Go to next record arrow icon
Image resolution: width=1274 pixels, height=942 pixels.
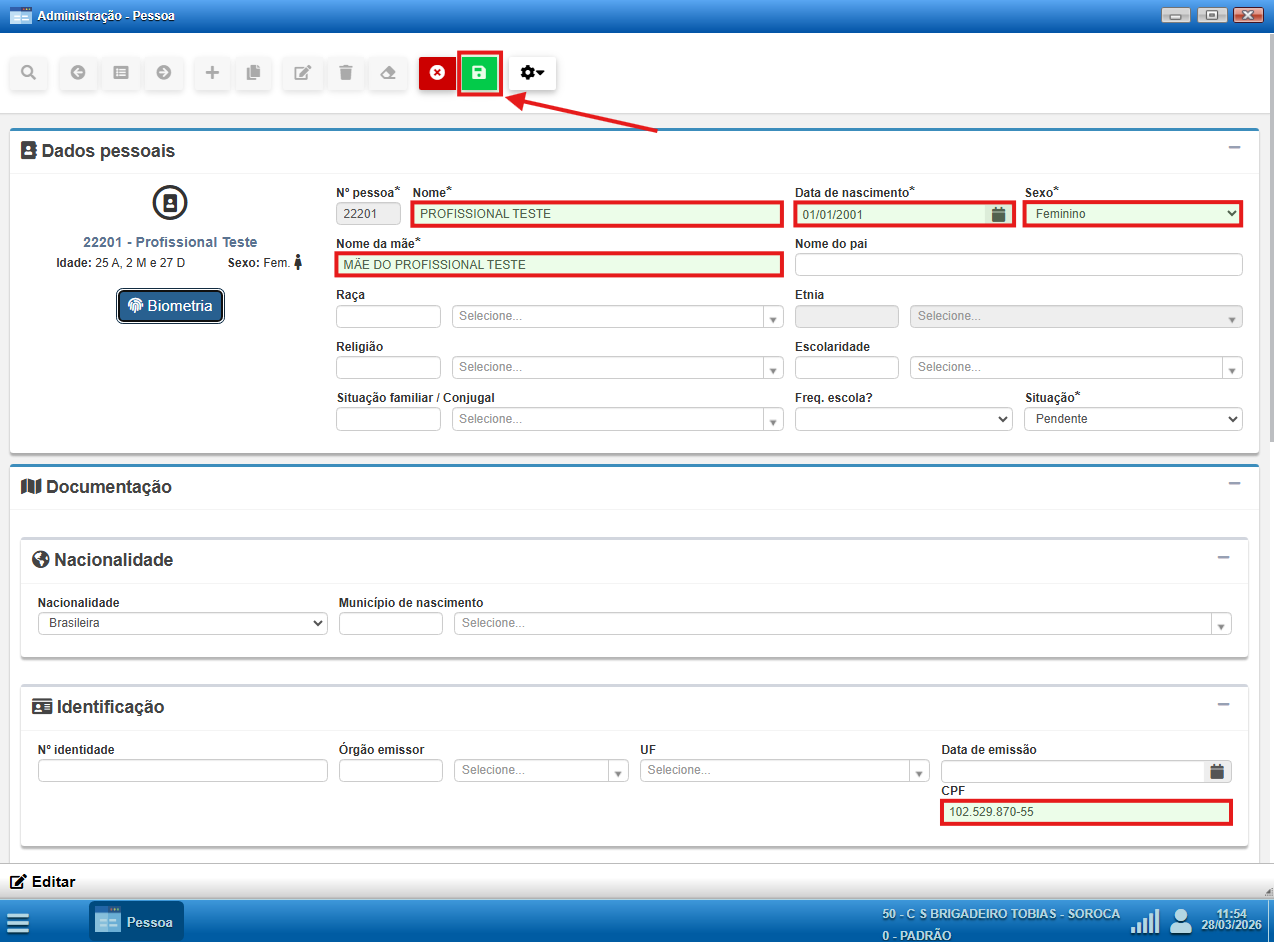click(x=164, y=73)
